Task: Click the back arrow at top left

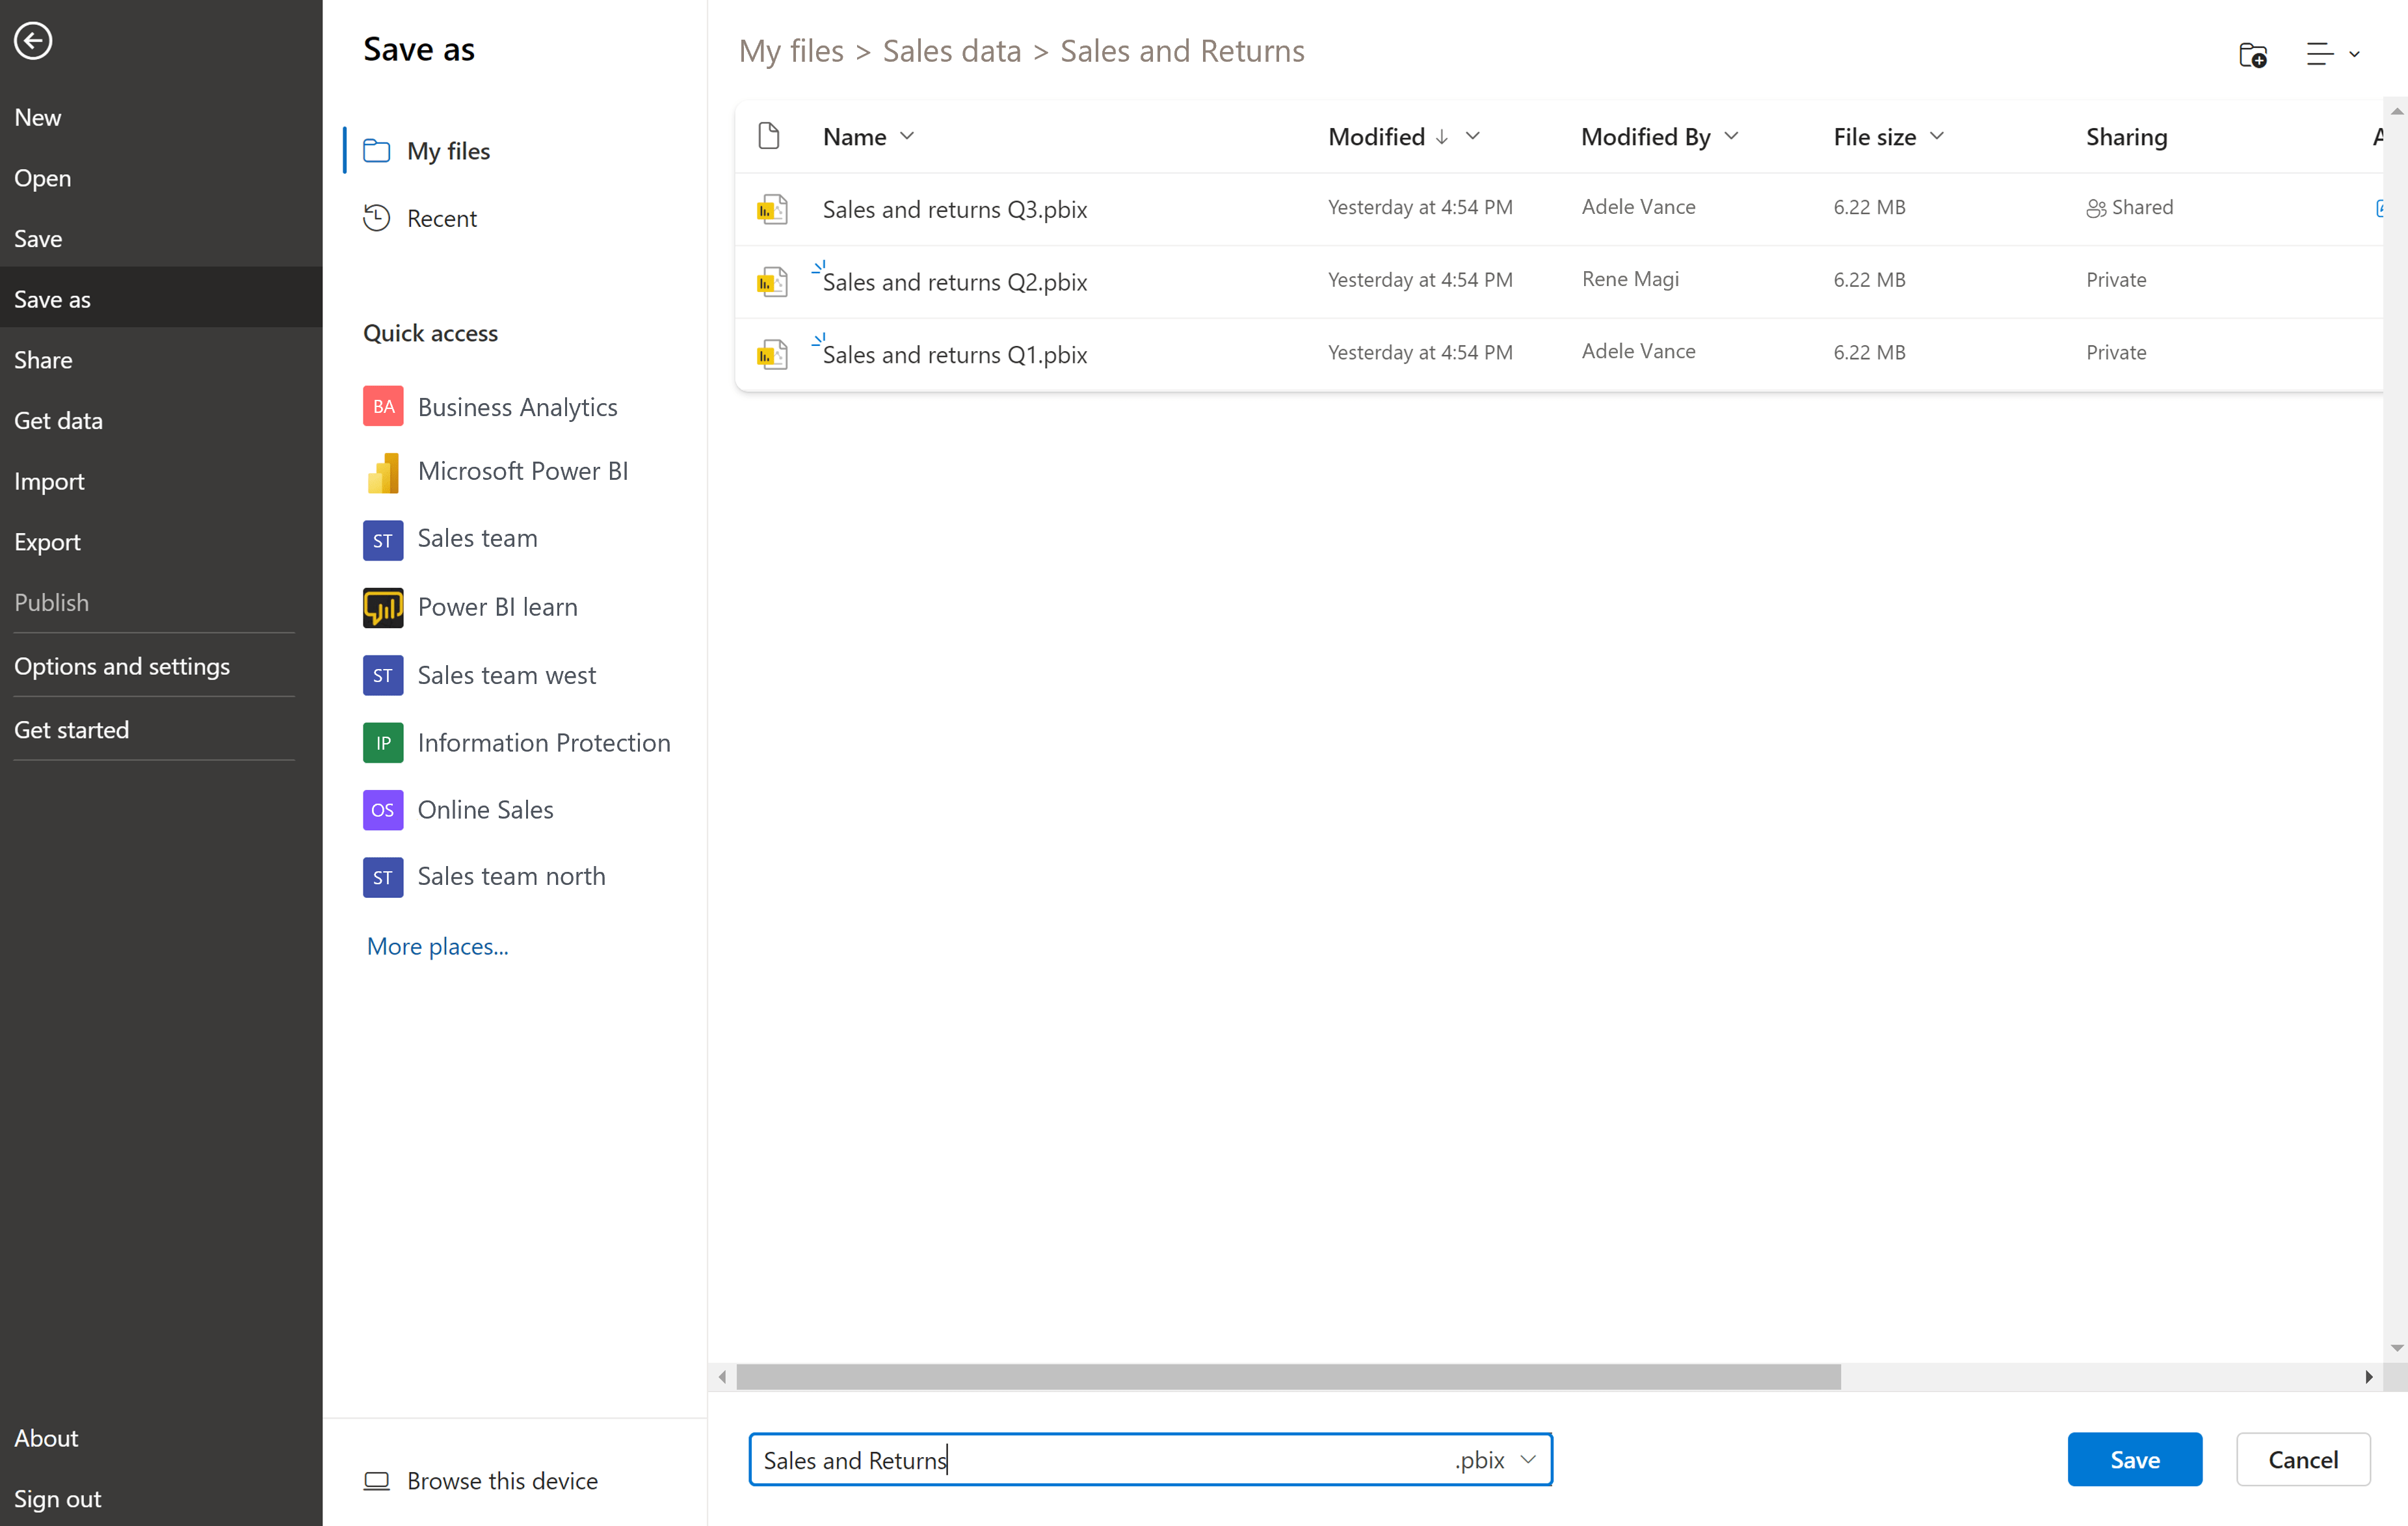Action: (33, 41)
